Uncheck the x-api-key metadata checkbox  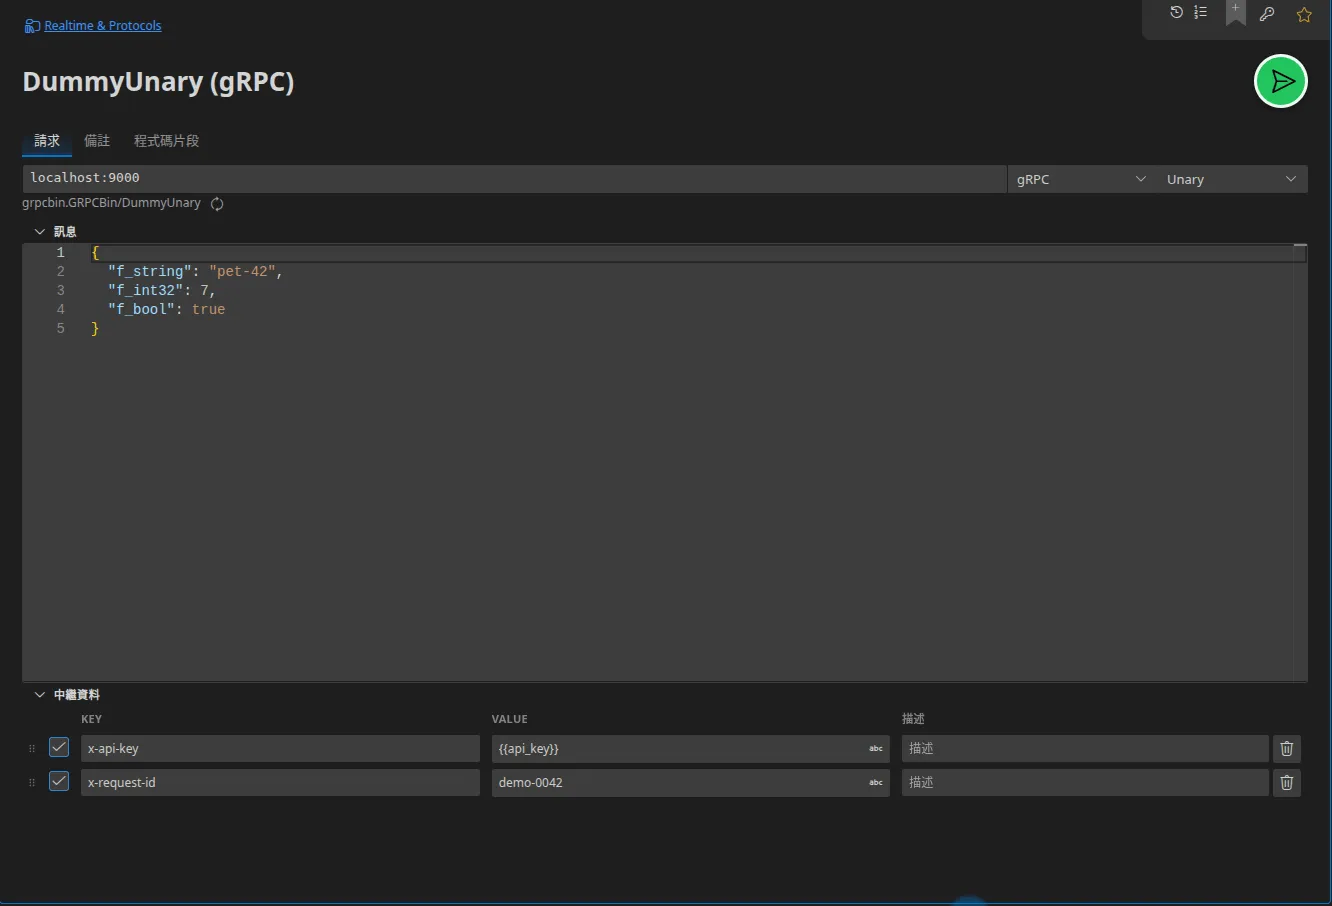point(59,747)
